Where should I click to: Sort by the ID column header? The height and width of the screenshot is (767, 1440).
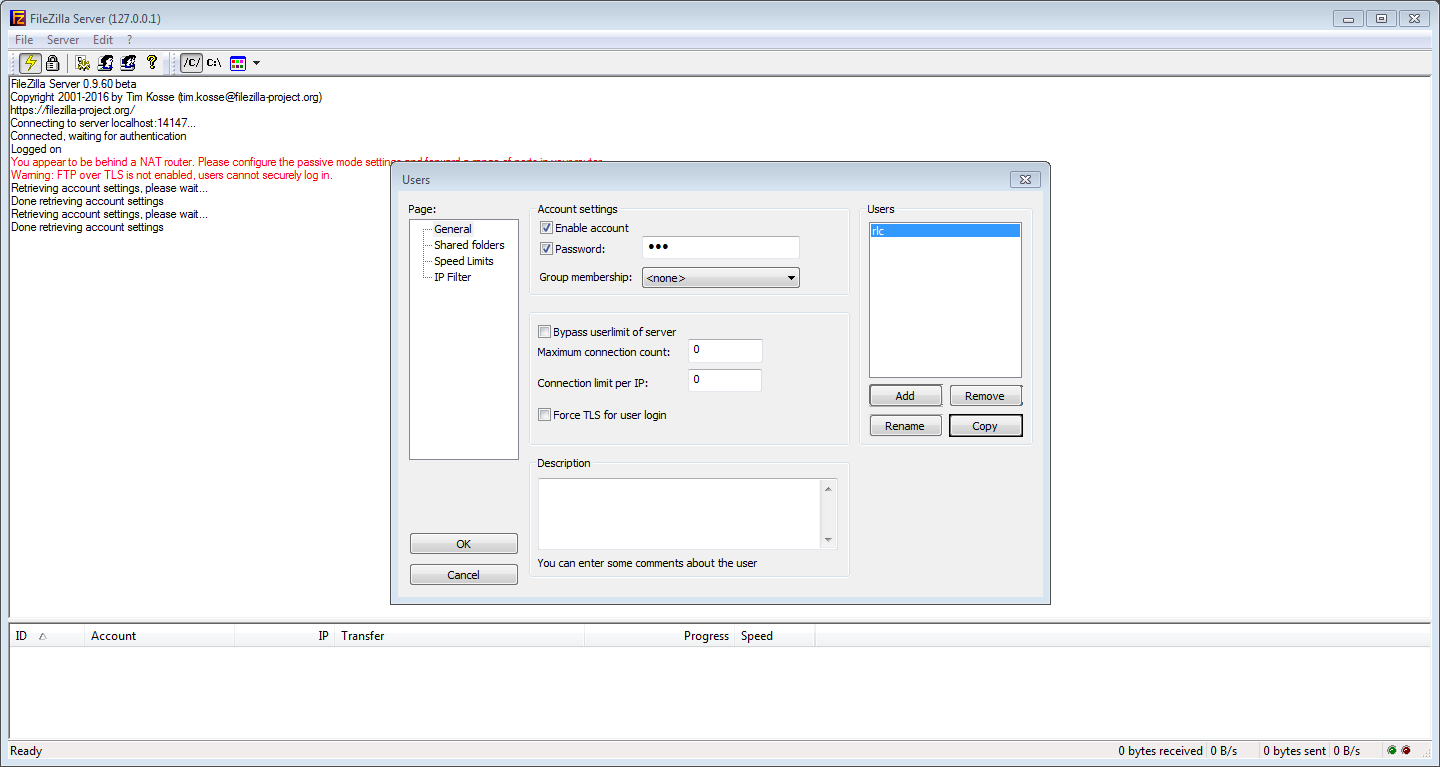[47, 636]
